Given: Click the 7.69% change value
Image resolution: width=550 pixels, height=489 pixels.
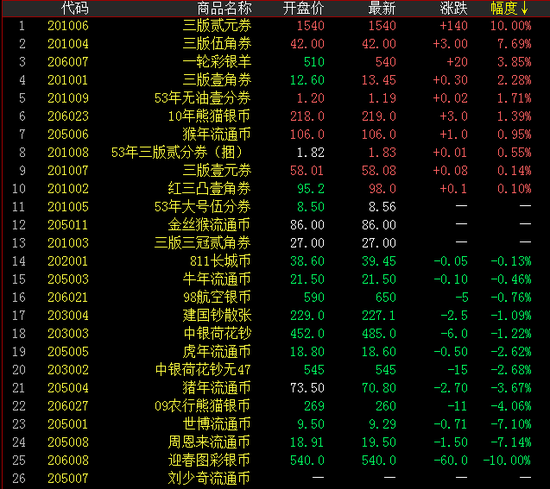Looking at the screenshot, I should pos(514,44).
